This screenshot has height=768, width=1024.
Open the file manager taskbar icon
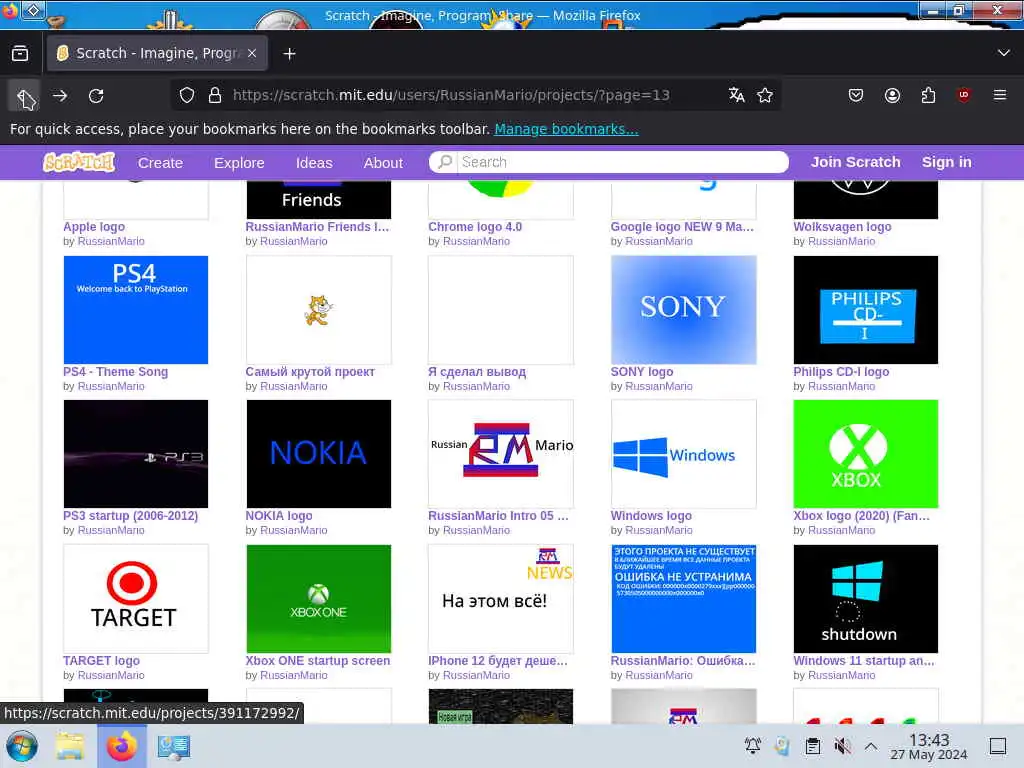(69, 746)
